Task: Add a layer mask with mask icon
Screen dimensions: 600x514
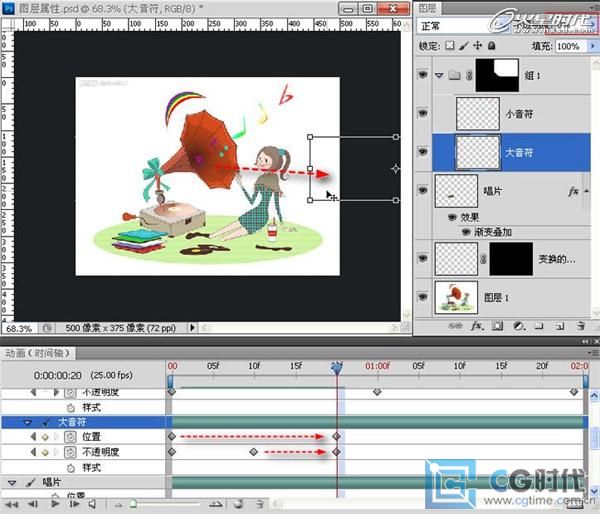Action: [x=497, y=326]
